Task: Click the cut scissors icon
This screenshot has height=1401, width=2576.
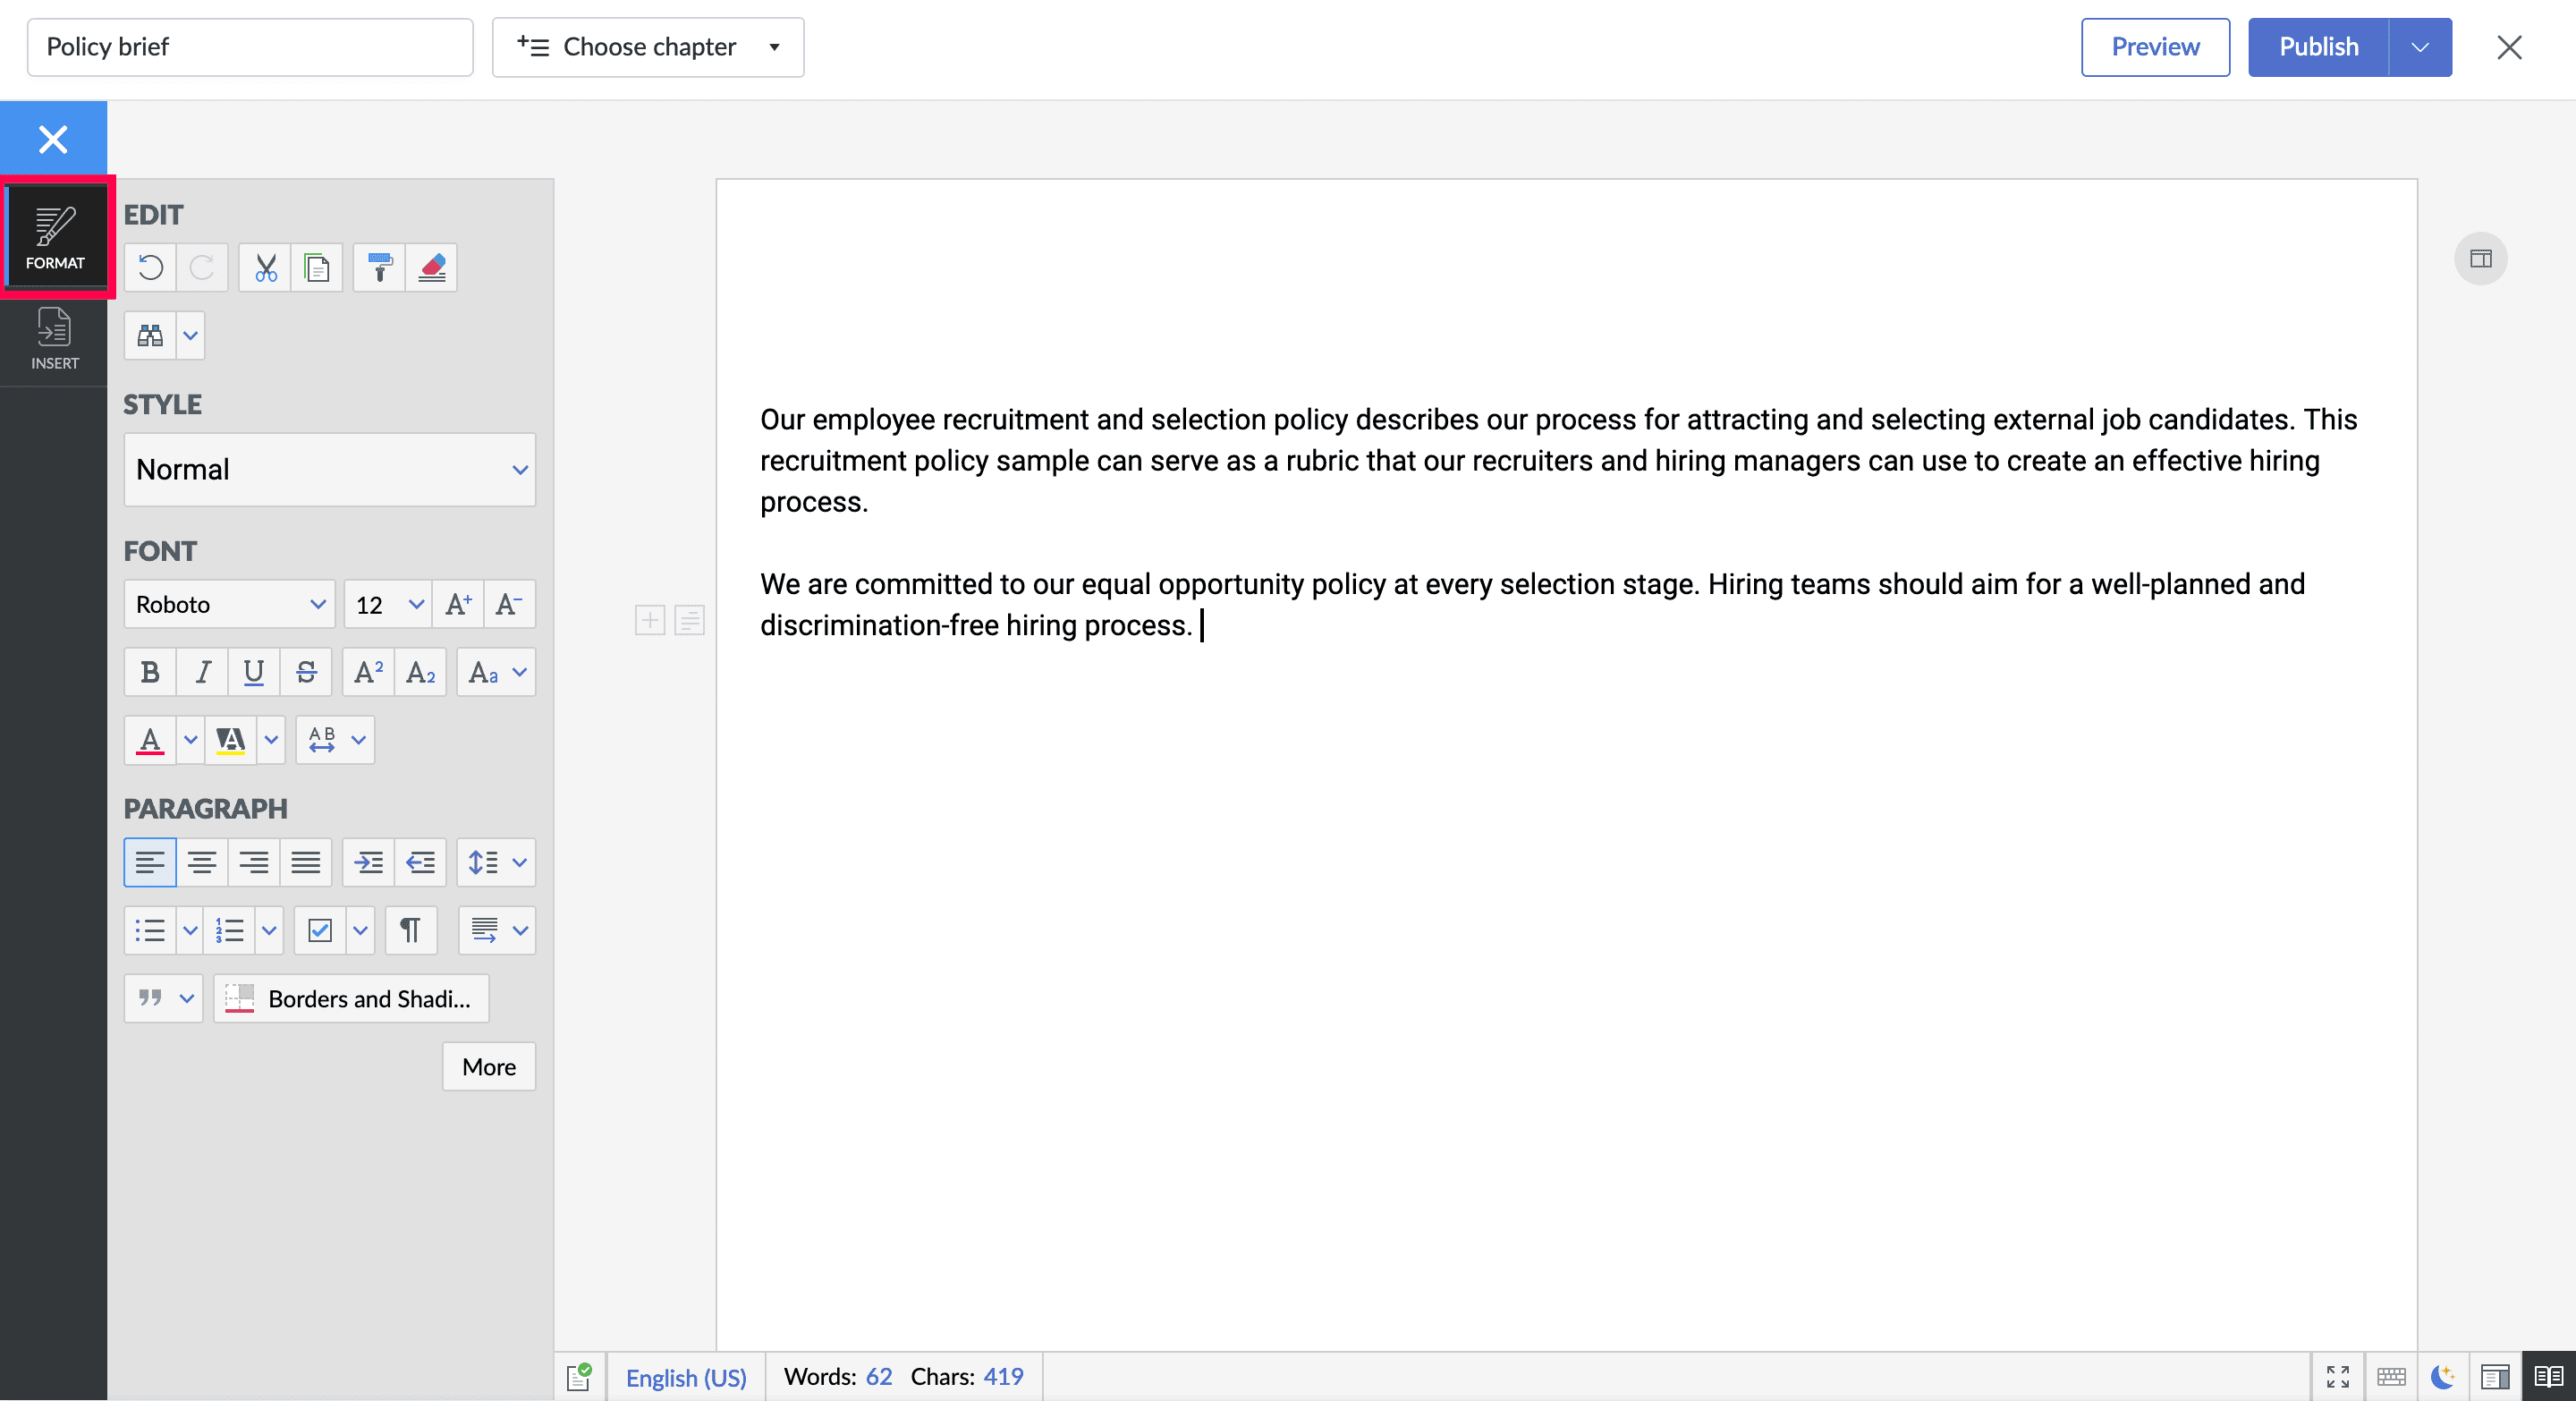Action: [x=265, y=267]
